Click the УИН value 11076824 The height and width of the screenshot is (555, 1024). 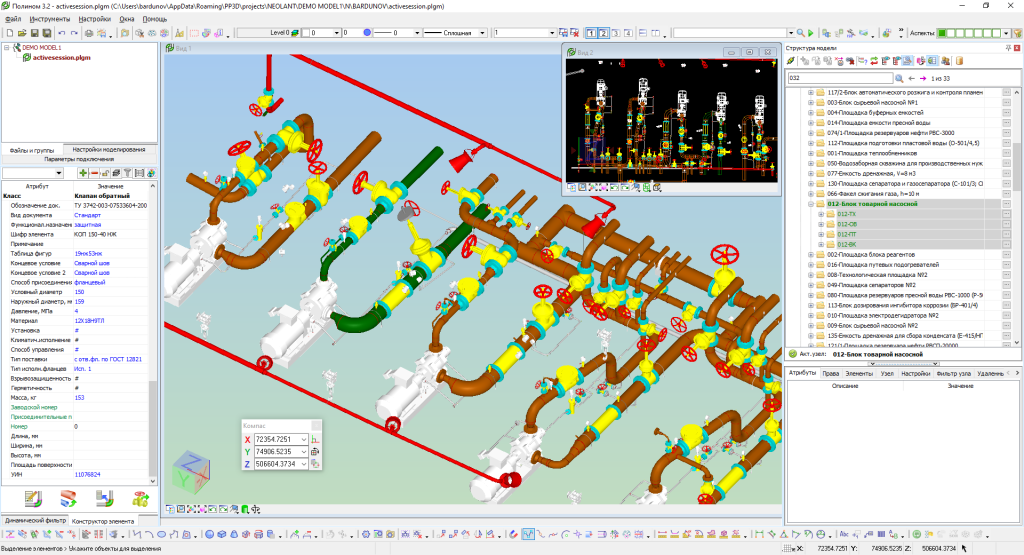pos(88,475)
